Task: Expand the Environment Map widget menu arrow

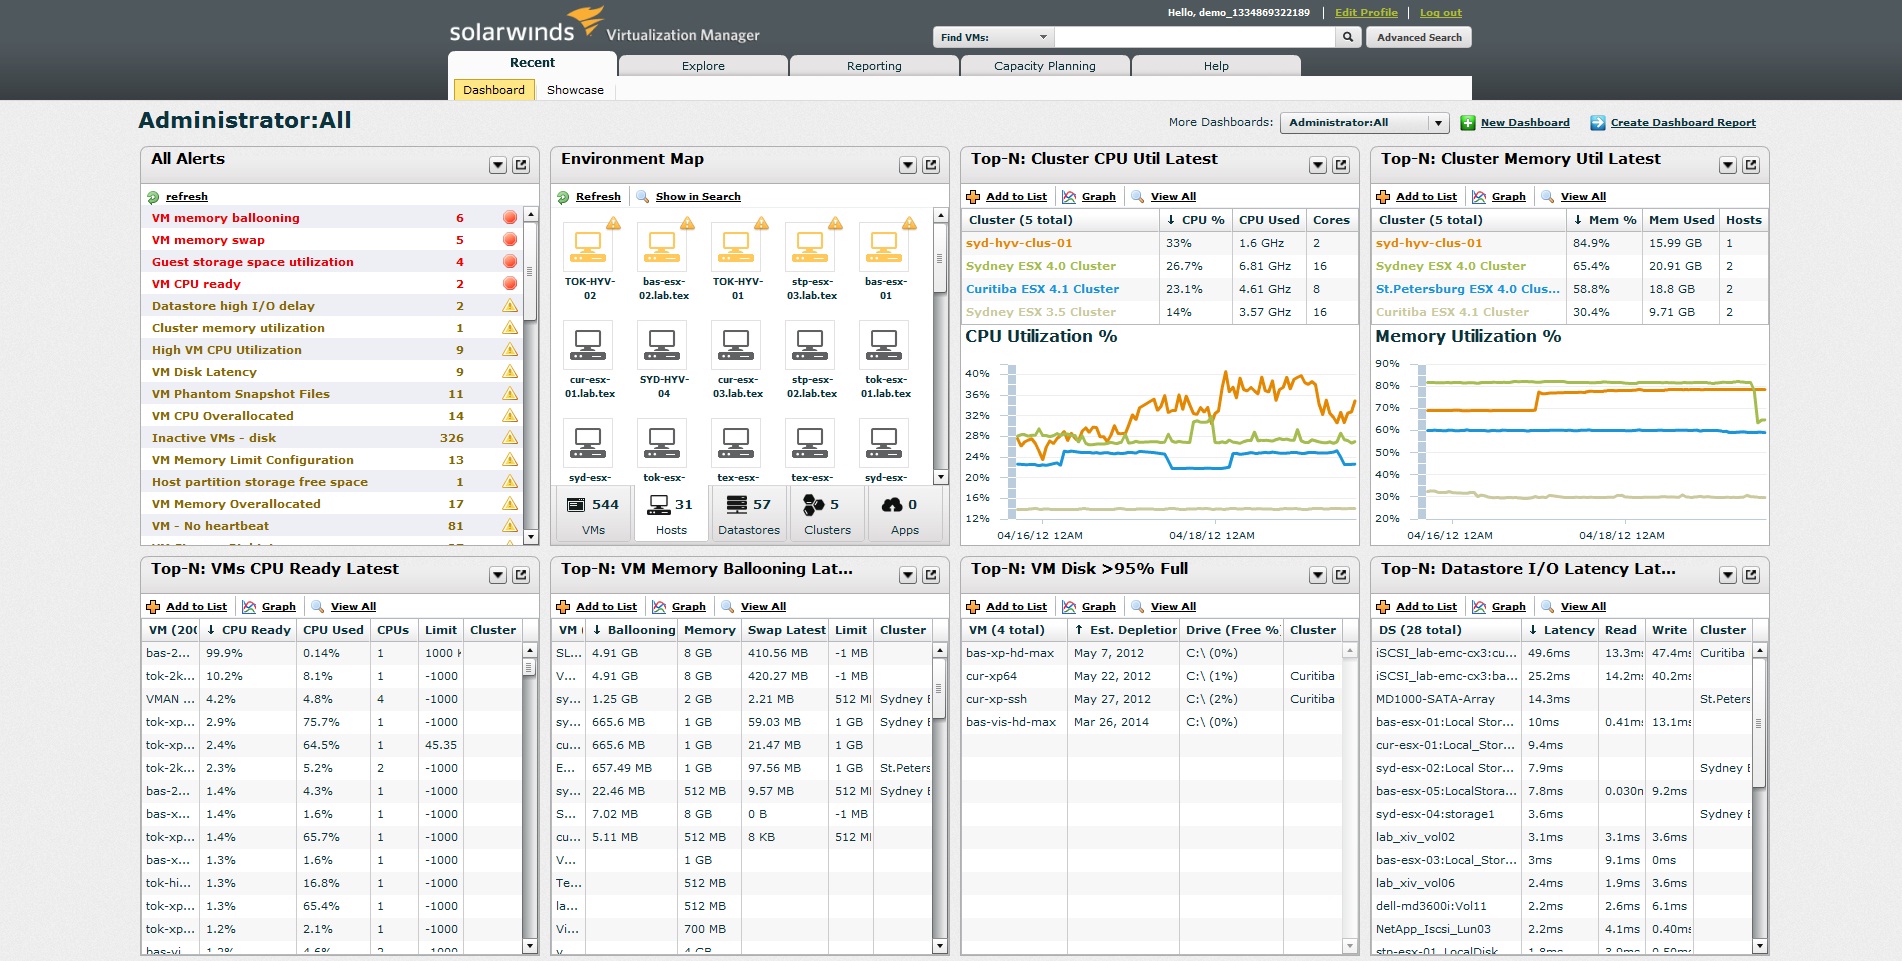Action: (x=908, y=165)
